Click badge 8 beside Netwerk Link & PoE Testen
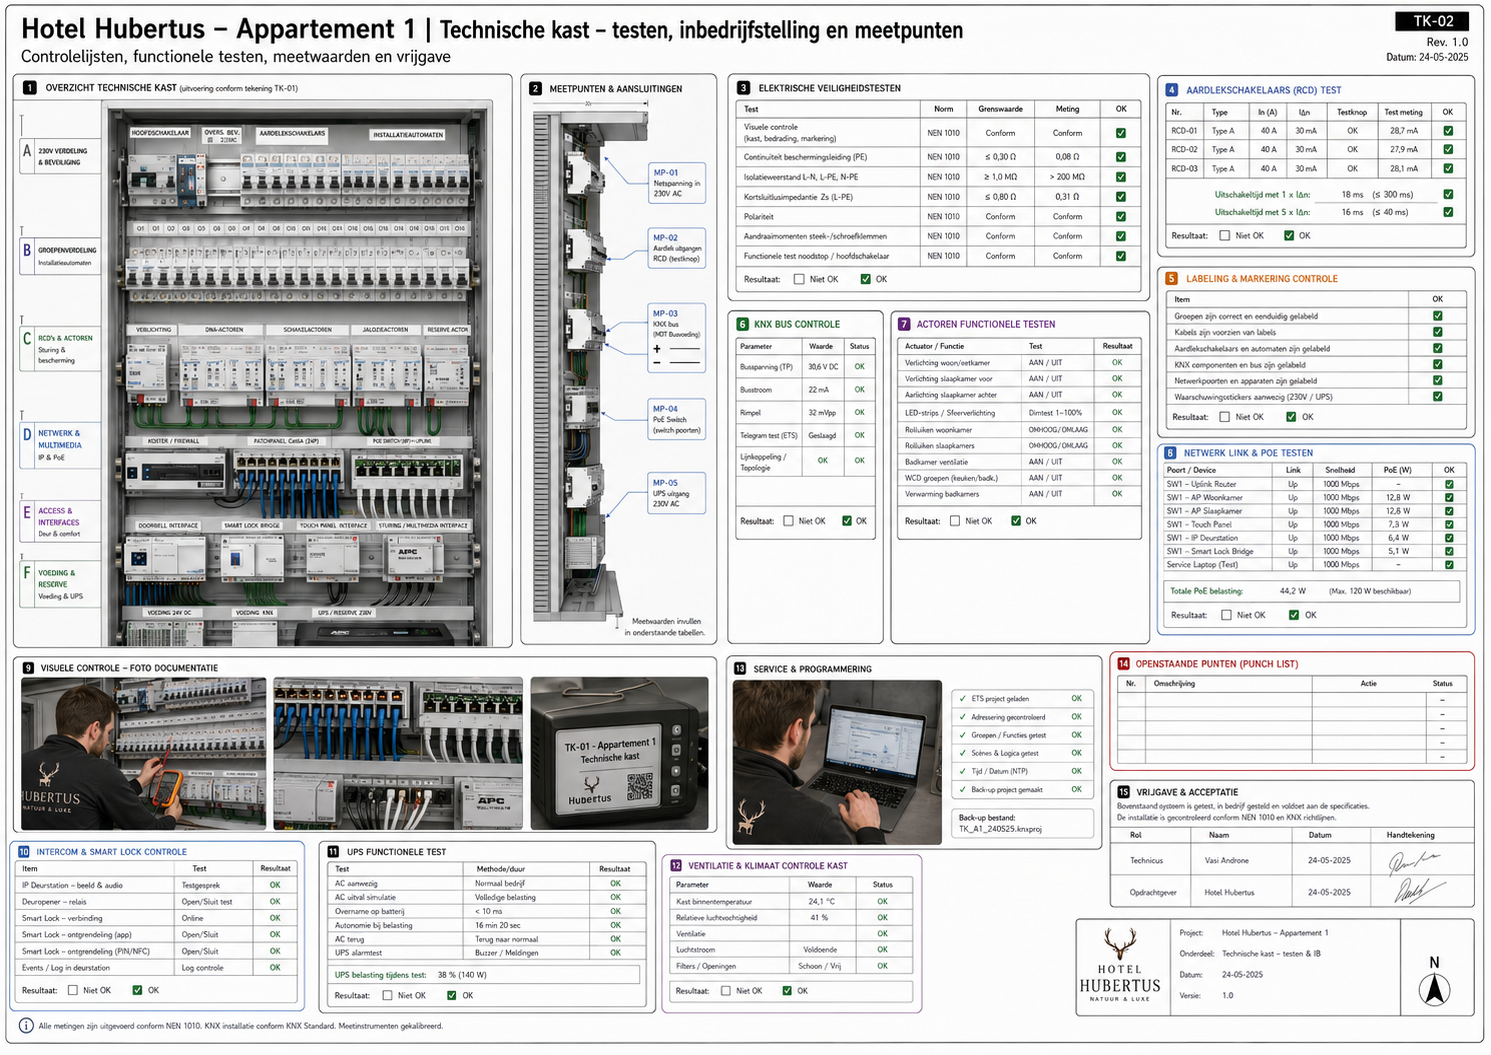The image size is (1491, 1055). coord(1171,453)
